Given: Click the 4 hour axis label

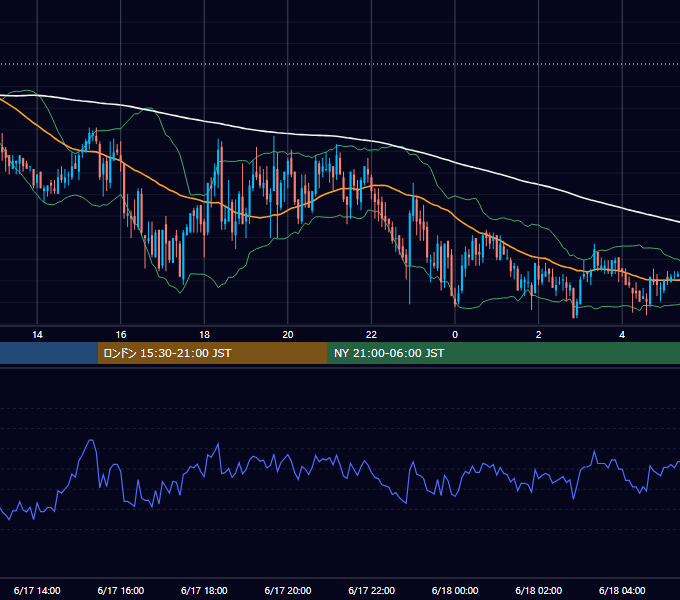Looking at the screenshot, I should coord(622,335).
